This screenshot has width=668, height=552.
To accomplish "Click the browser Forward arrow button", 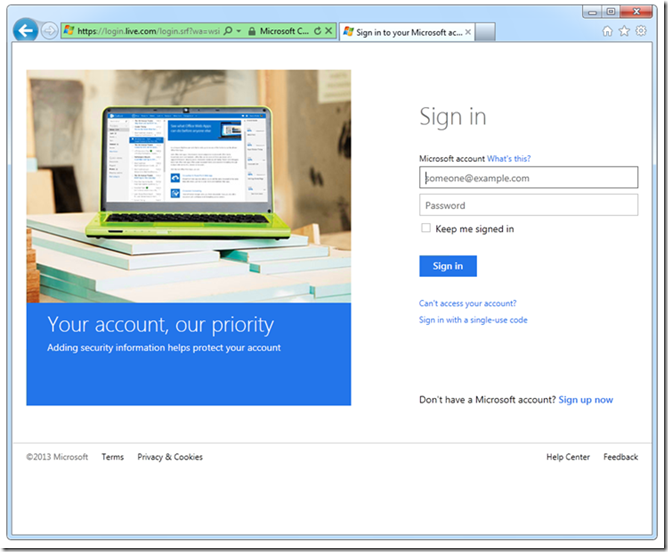I will click(49, 31).
